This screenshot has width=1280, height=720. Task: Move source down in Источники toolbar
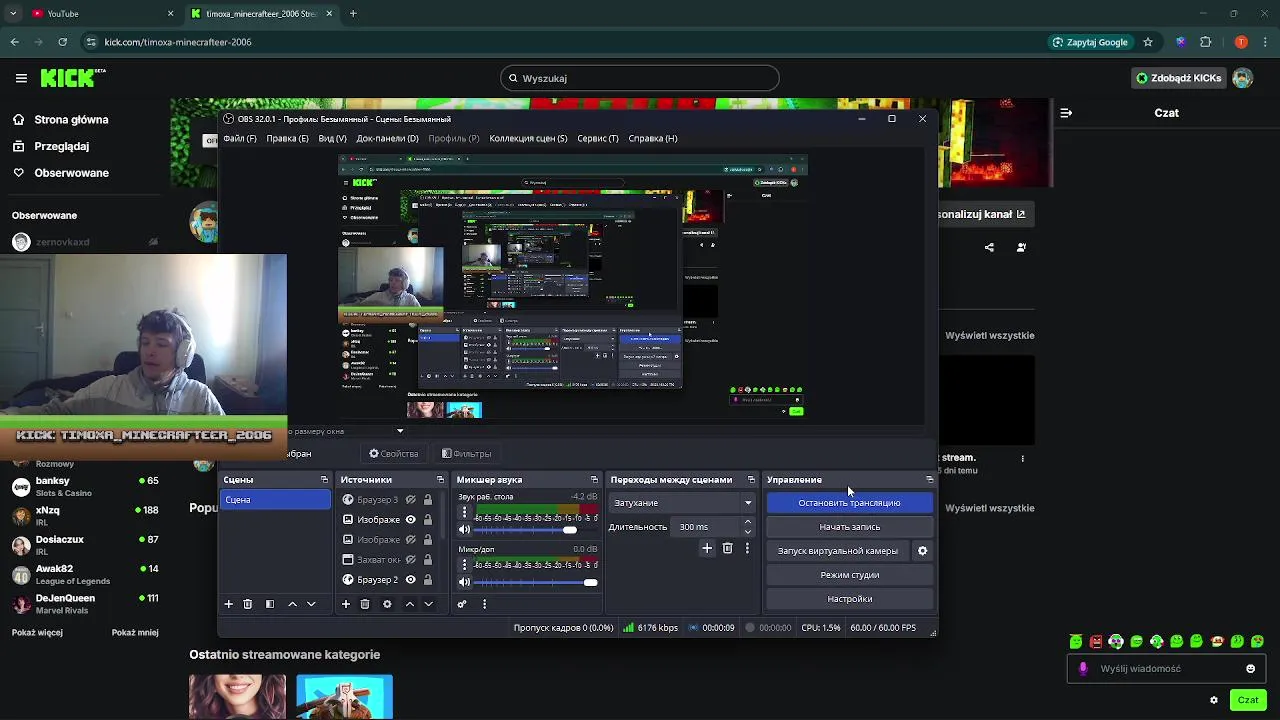(x=428, y=604)
